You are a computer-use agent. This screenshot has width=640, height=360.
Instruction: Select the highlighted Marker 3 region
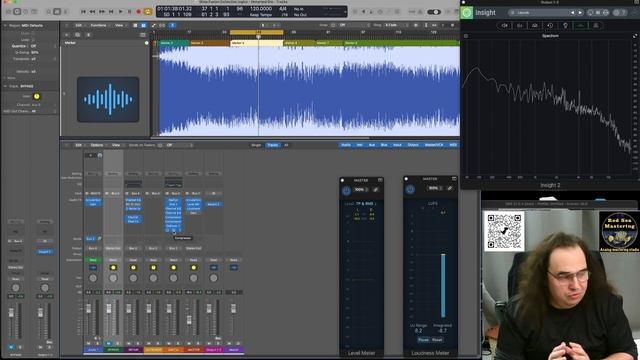coord(256,43)
